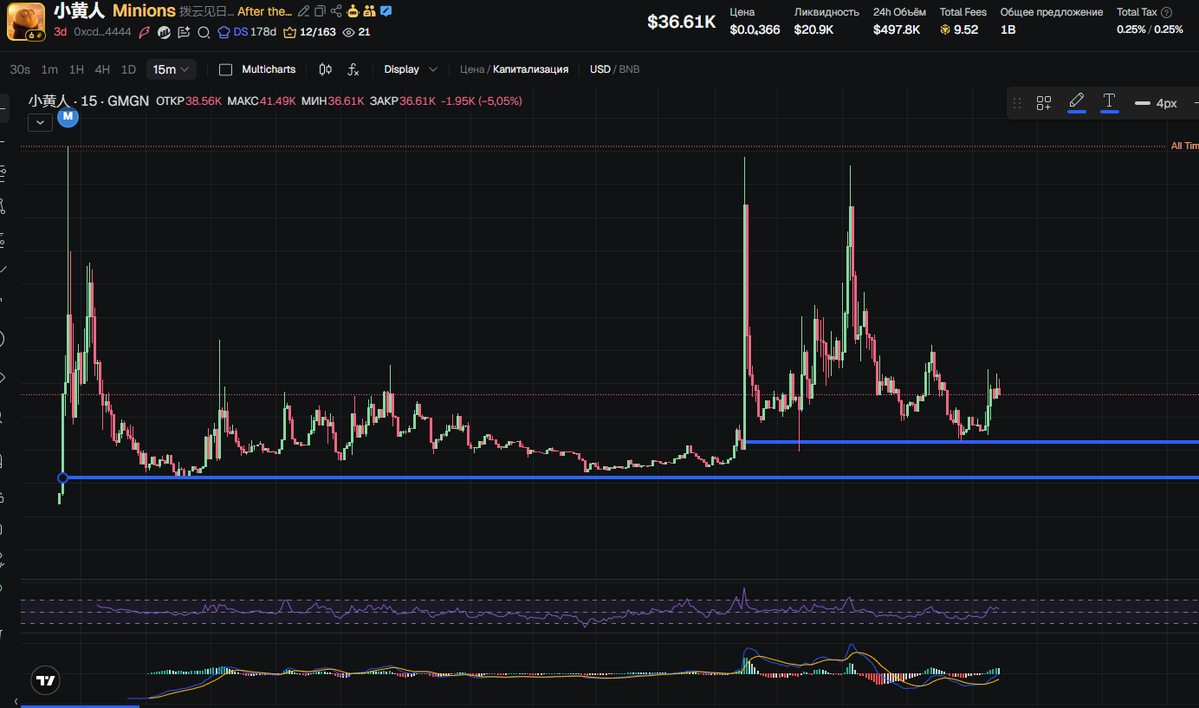Click the market cap value $36.61K

[x=681, y=21]
